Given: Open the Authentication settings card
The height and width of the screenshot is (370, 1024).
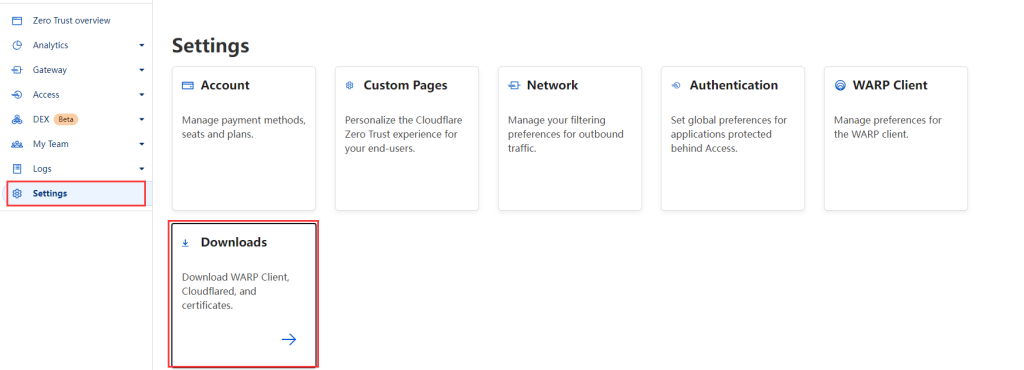Looking at the screenshot, I should click(x=733, y=138).
